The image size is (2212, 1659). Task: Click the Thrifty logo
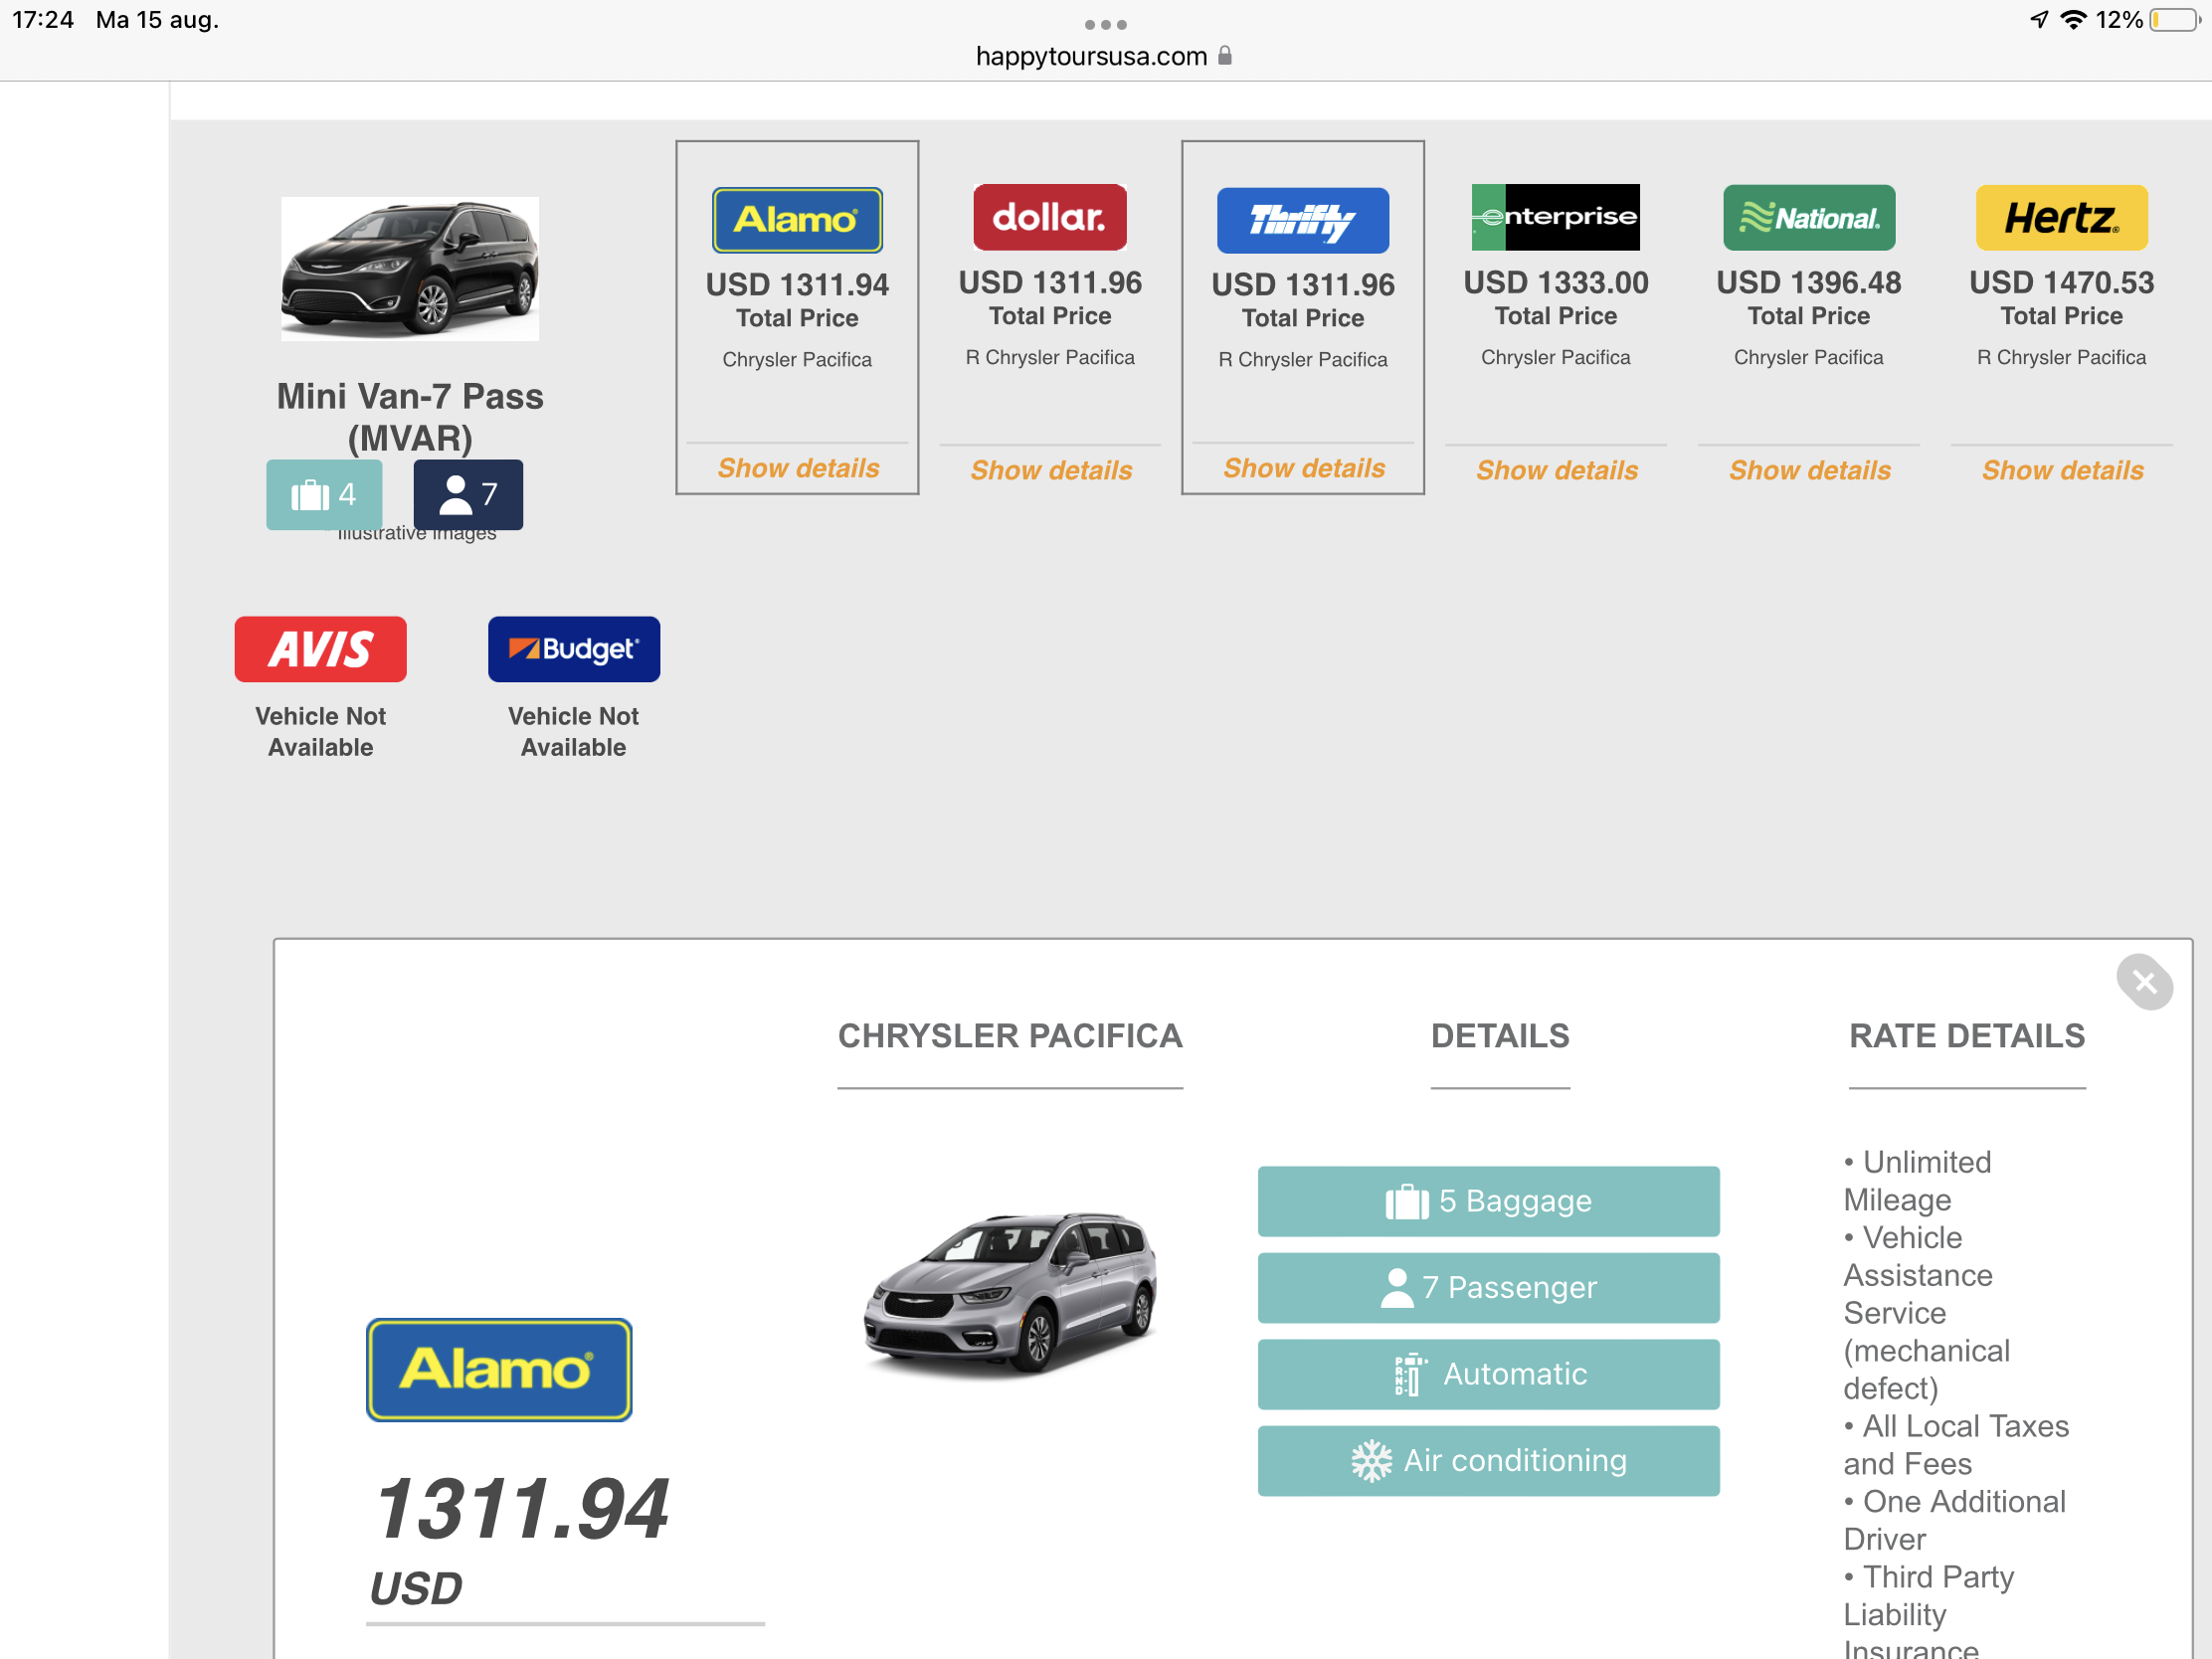[x=1302, y=219]
